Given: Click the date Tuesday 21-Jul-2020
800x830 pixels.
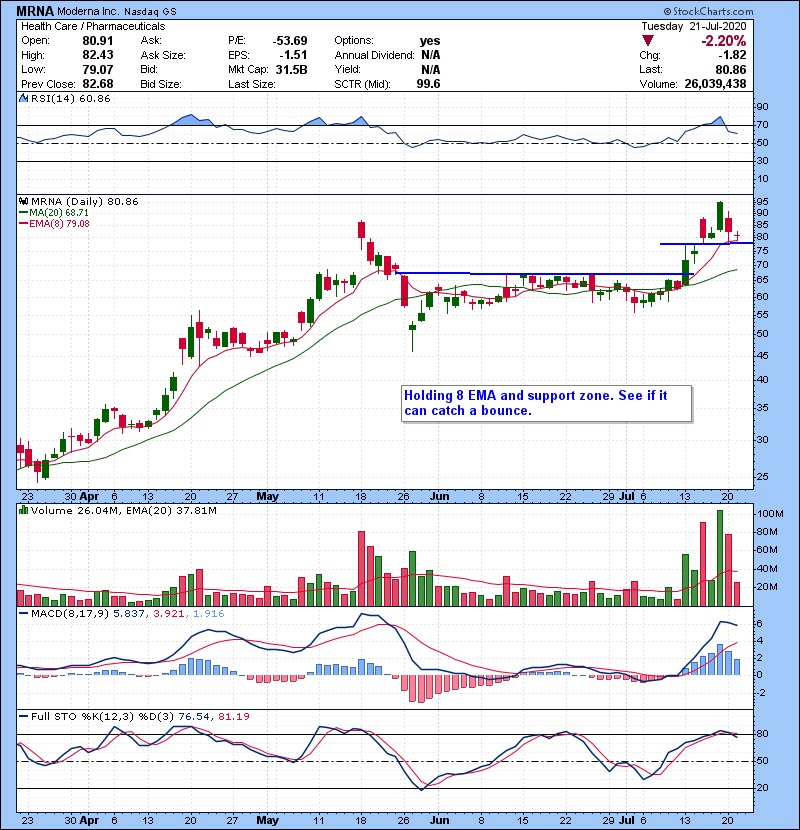Looking at the screenshot, I should 694,26.
